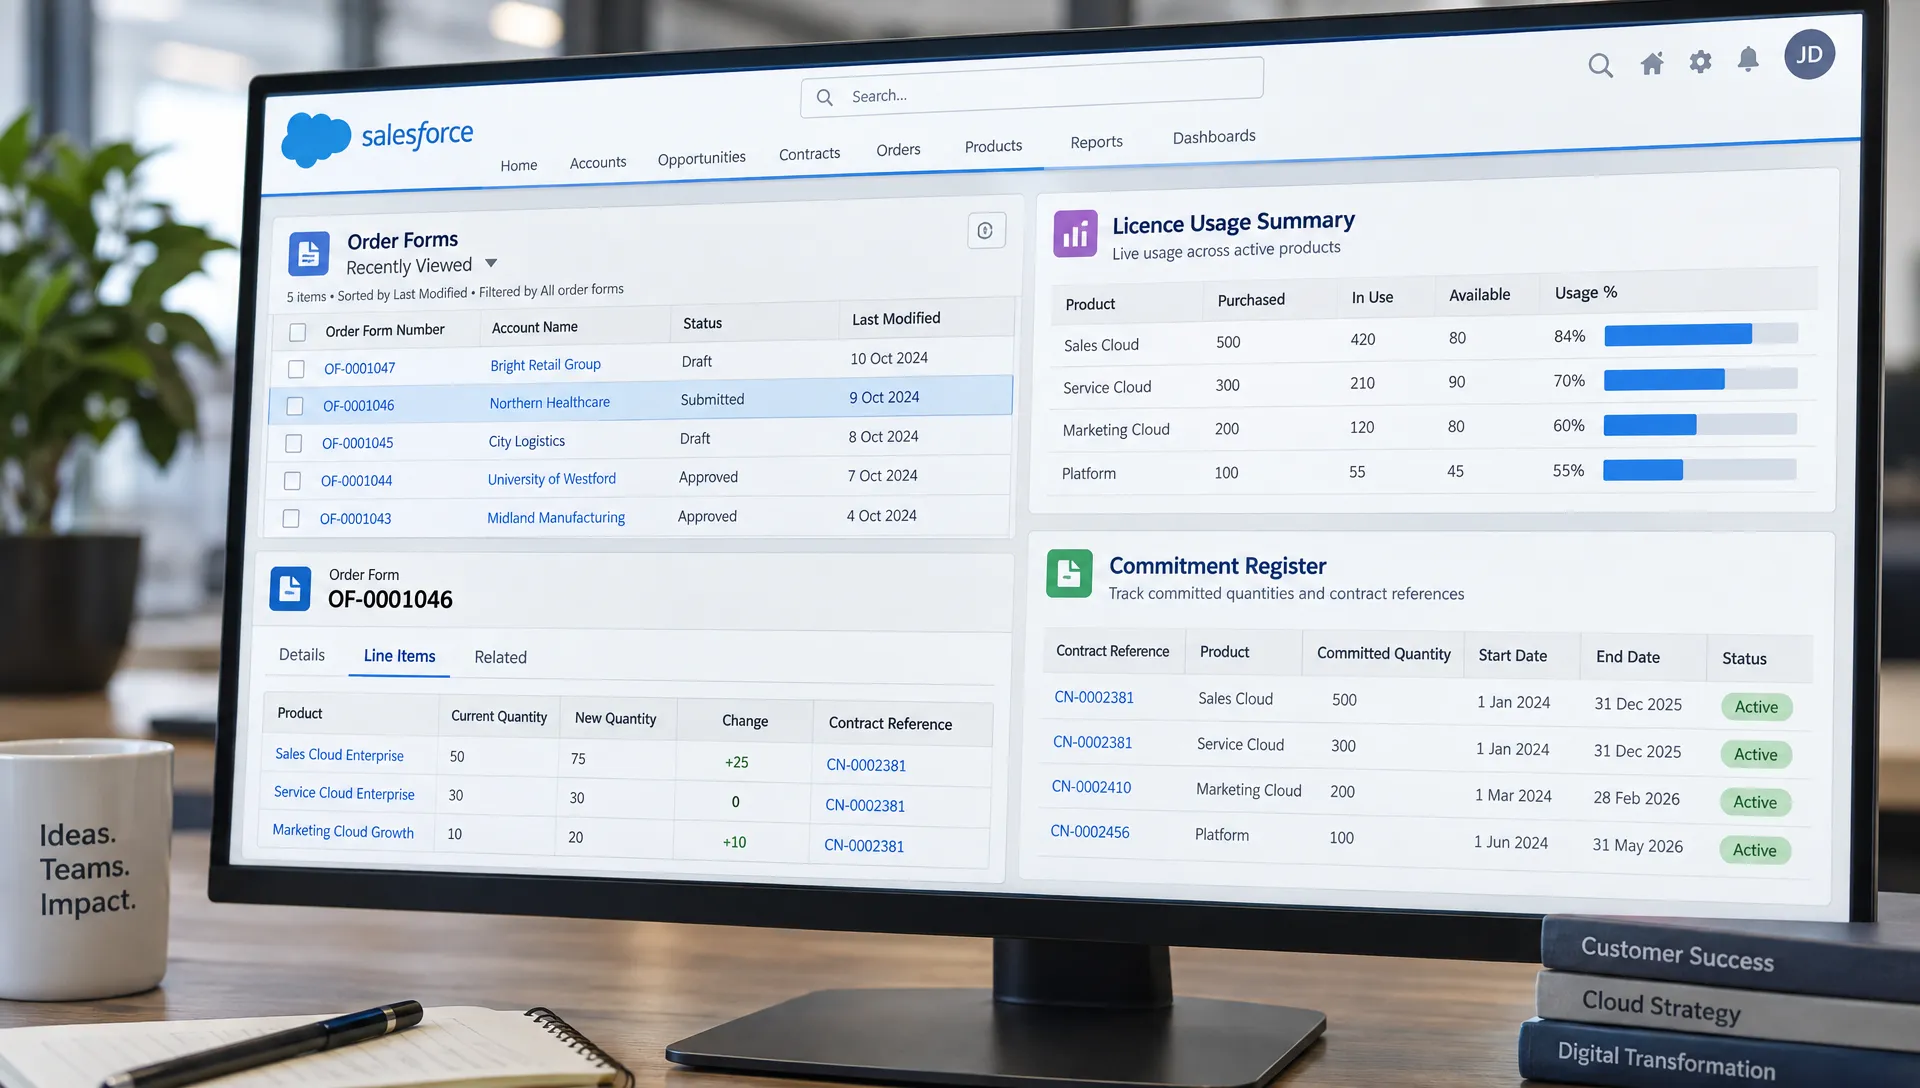Open contract CN-0002410 in Commitment Register
1920x1088 pixels.
click(1091, 787)
